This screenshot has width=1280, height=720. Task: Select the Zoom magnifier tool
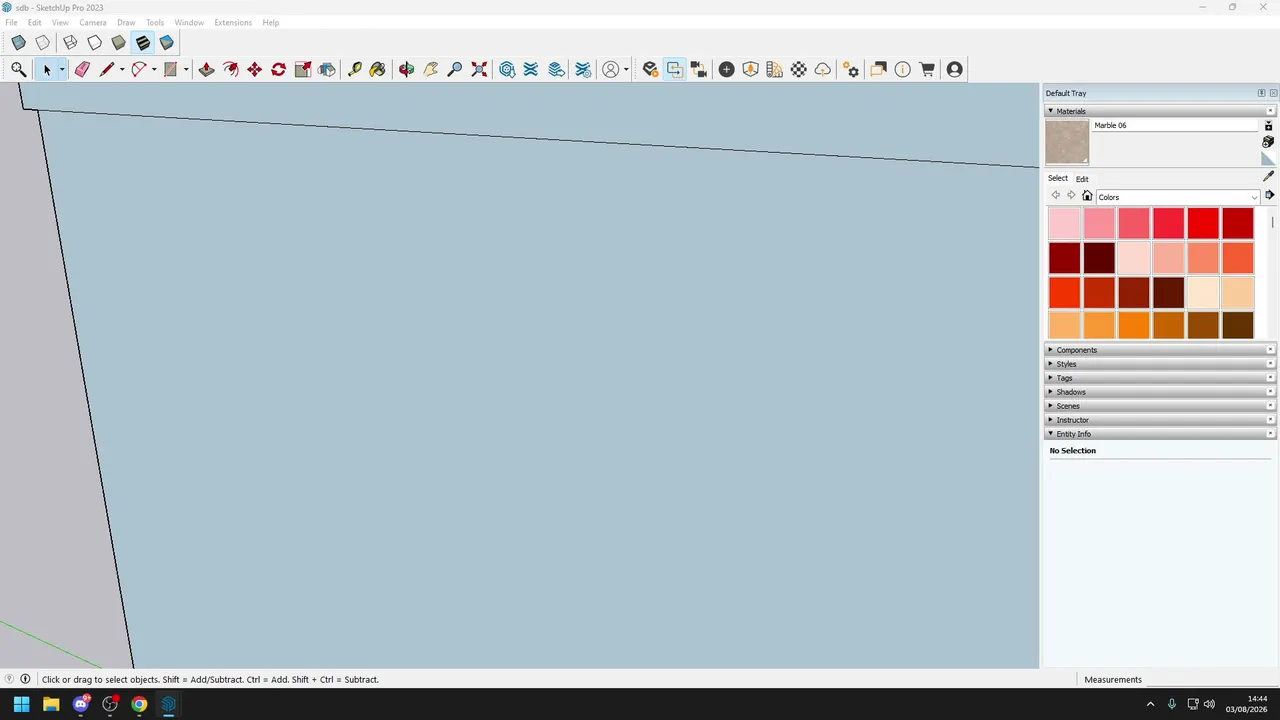[455, 69]
